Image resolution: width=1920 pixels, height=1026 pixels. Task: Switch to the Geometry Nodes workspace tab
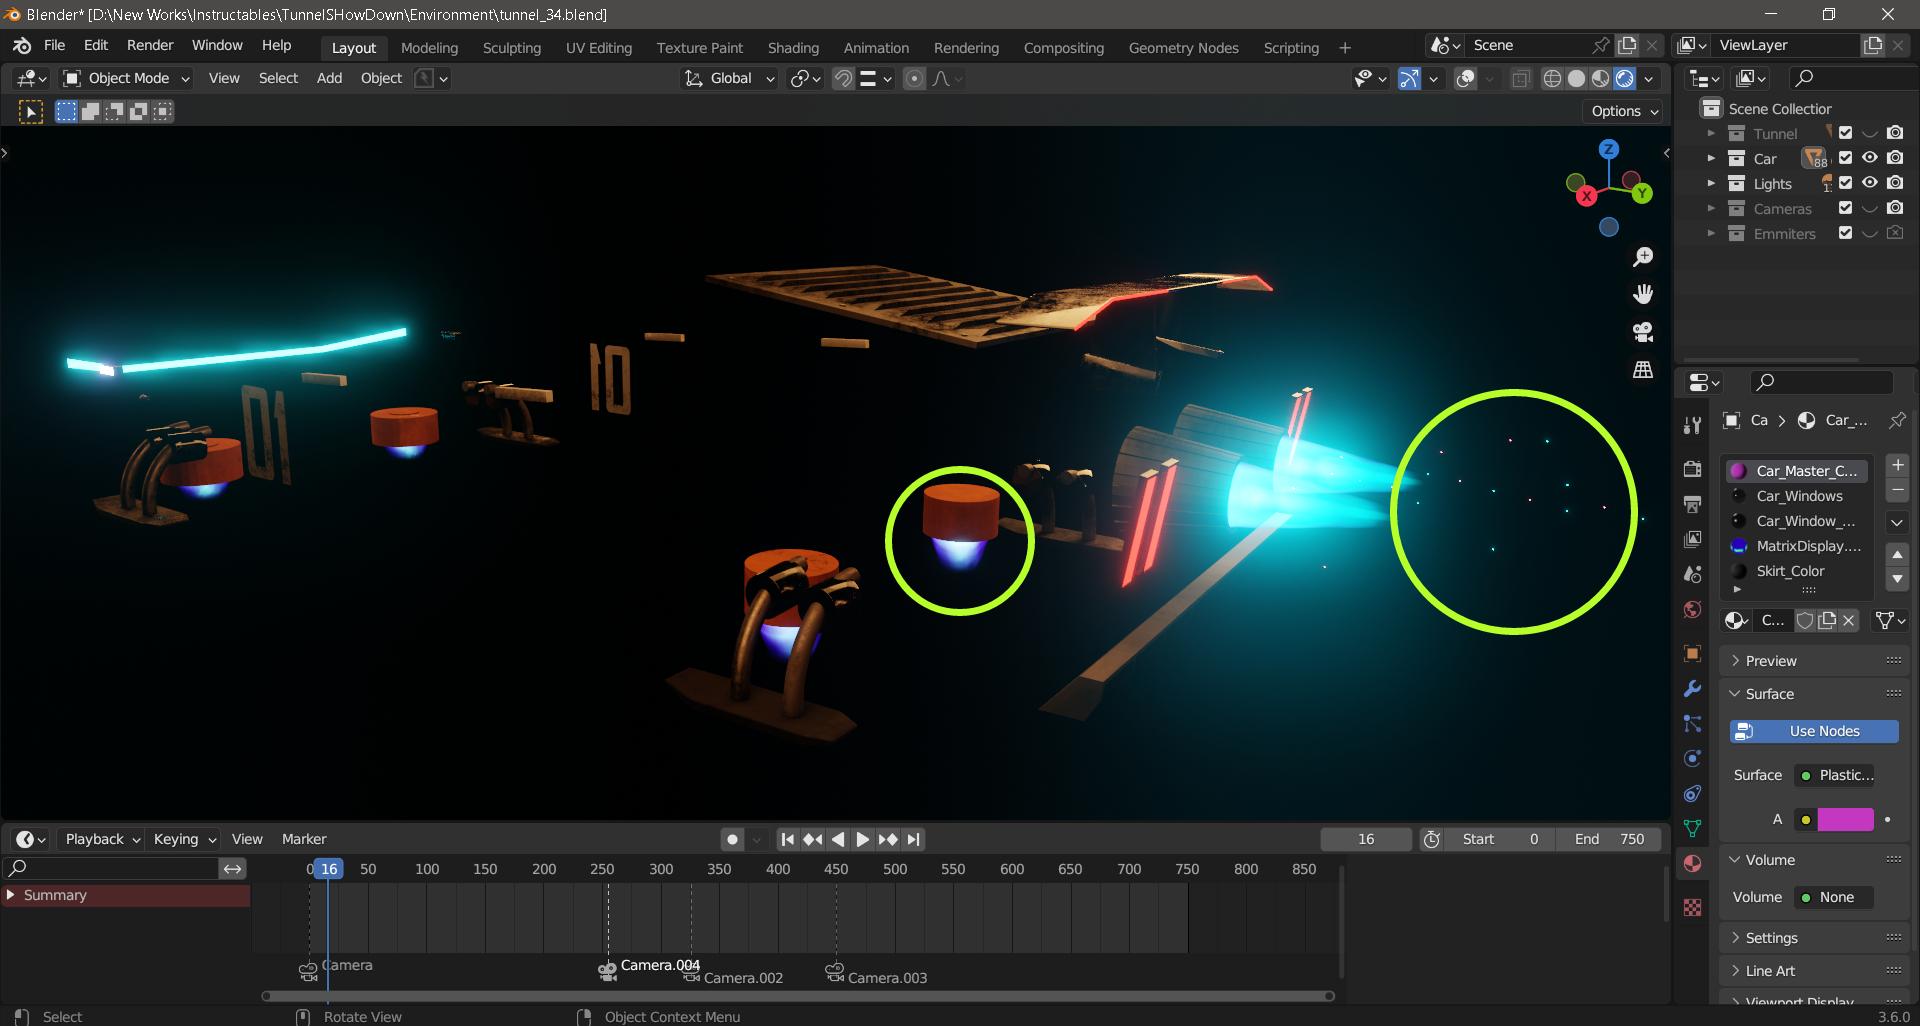[1183, 48]
